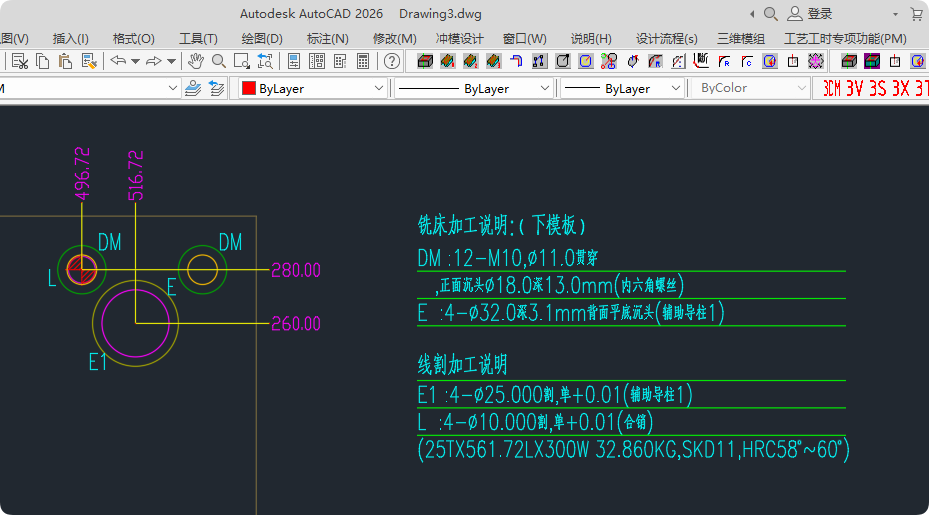Click the blue circle target icon
This screenshot has width=929, height=515.
pos(585,61)
